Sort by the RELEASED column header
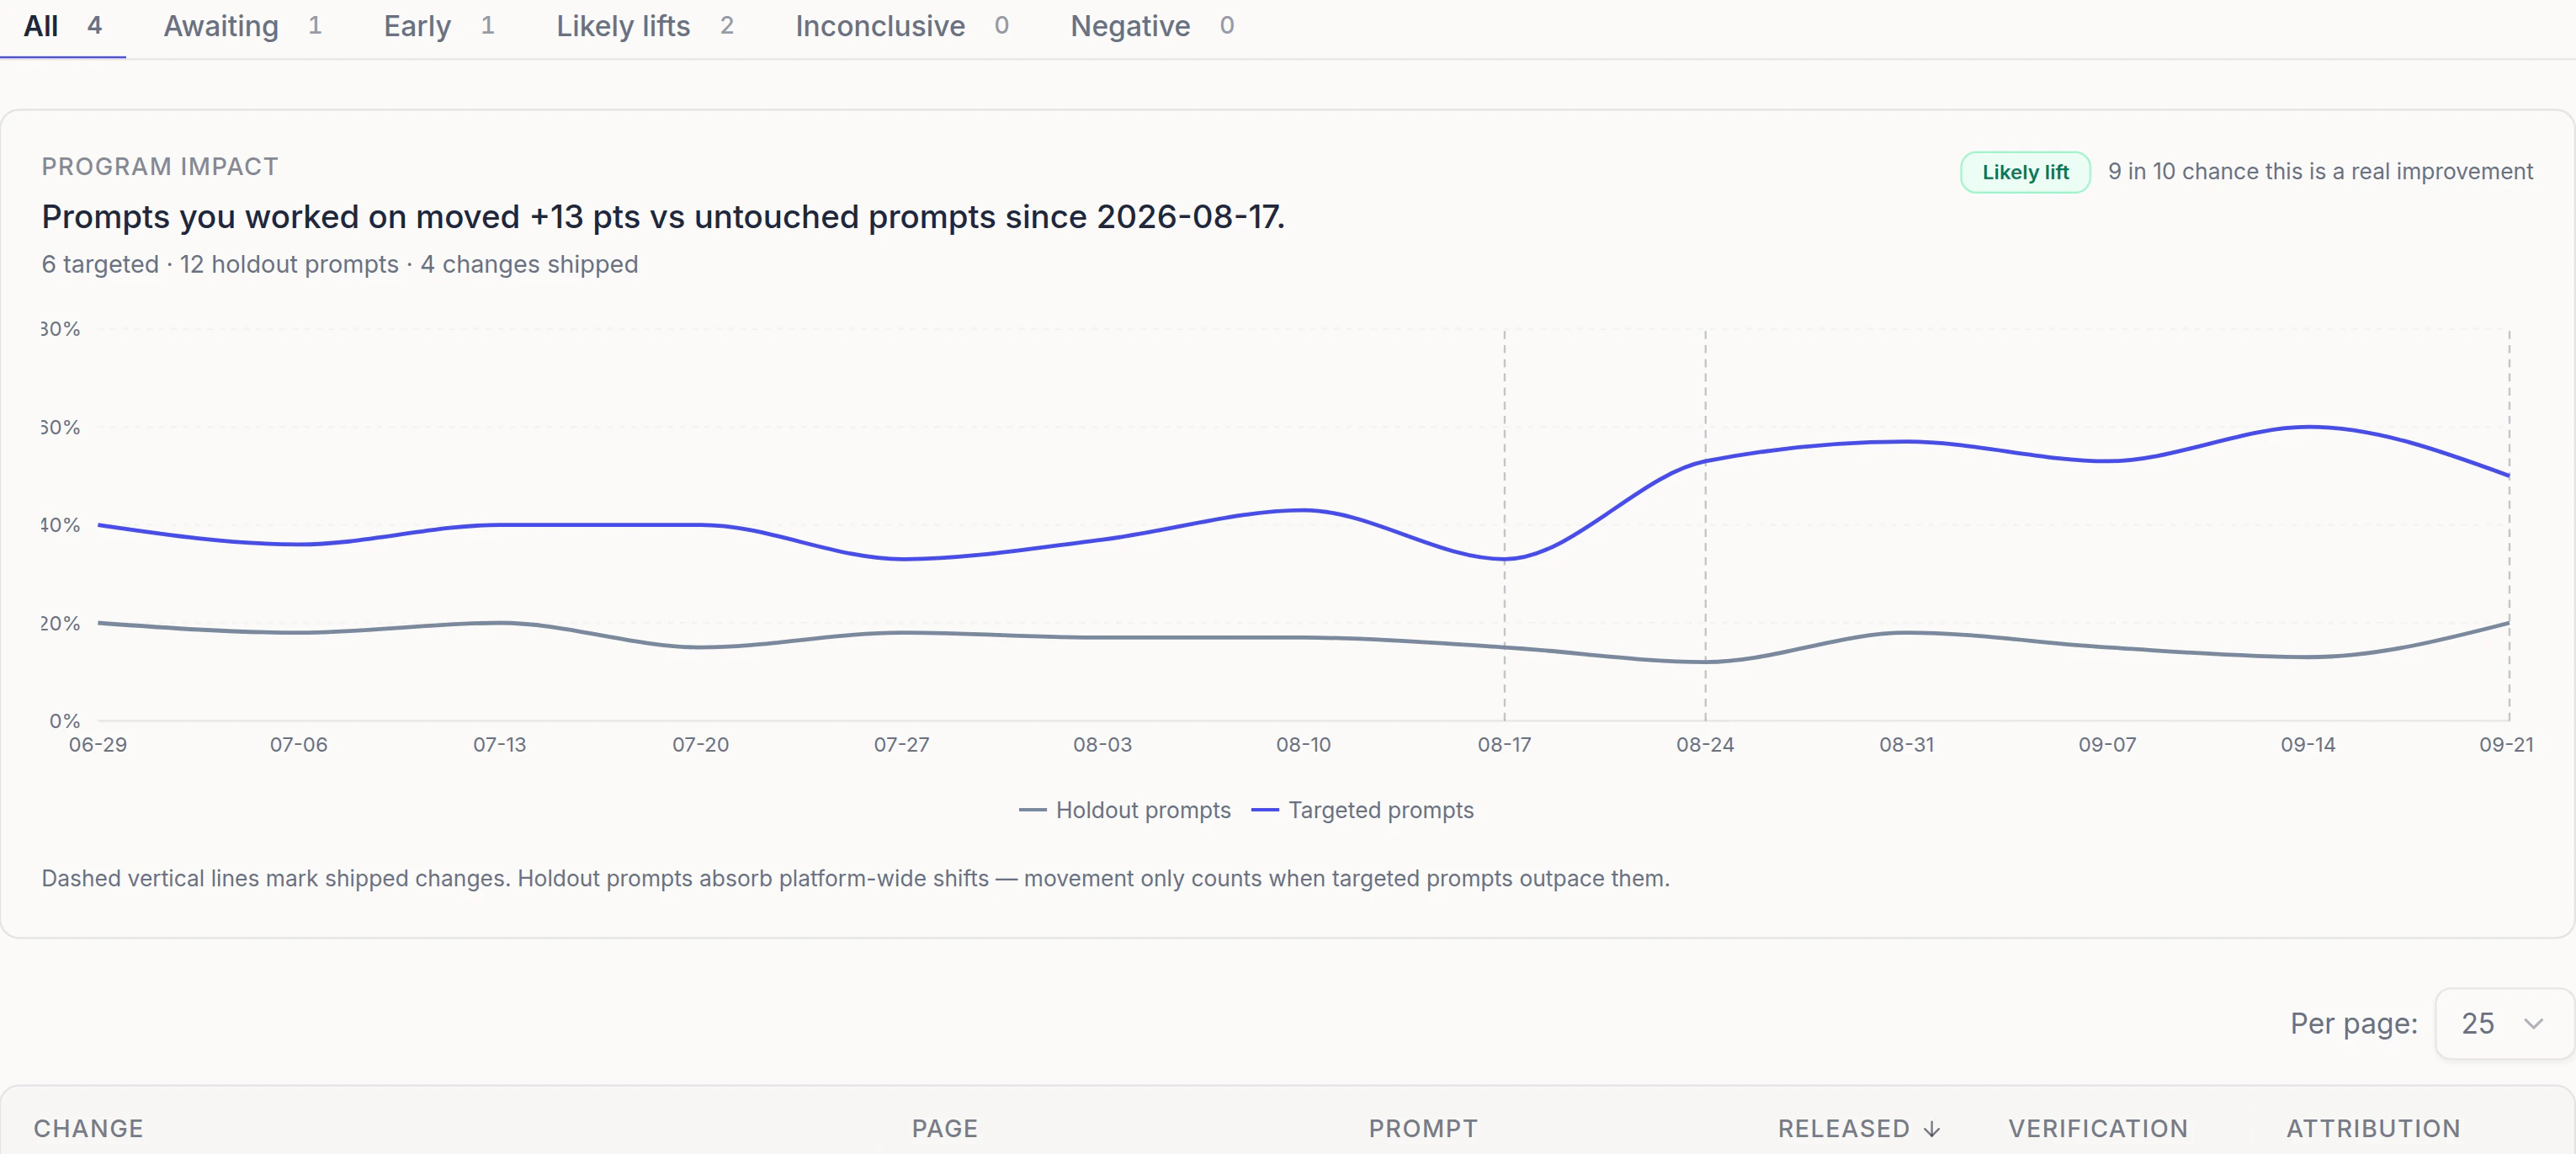This screenshot has width=2576, height=1154. click(1858, 1128)
